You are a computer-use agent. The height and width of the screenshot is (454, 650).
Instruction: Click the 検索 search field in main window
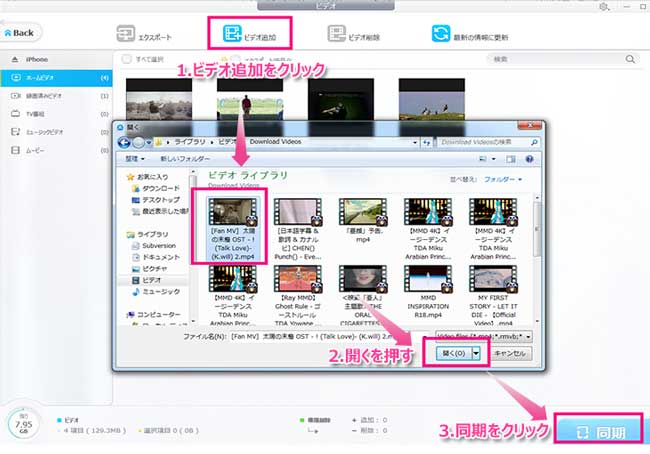(x=558, y=59)
